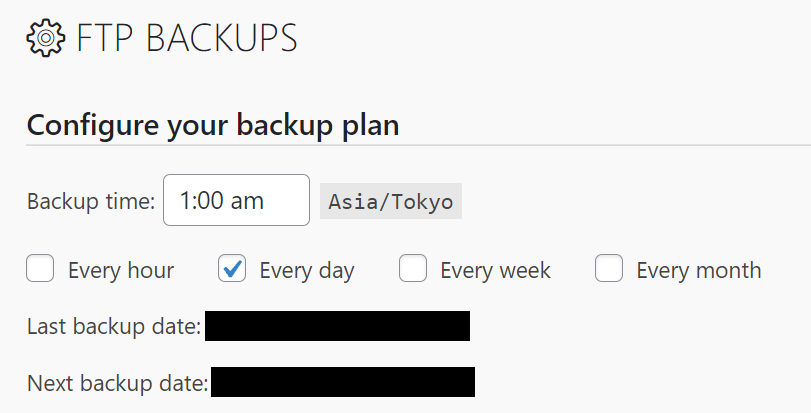Click the Asia/Tokyo timezone badge
Screen dimensions: 811x413
[x=391, y=201]
